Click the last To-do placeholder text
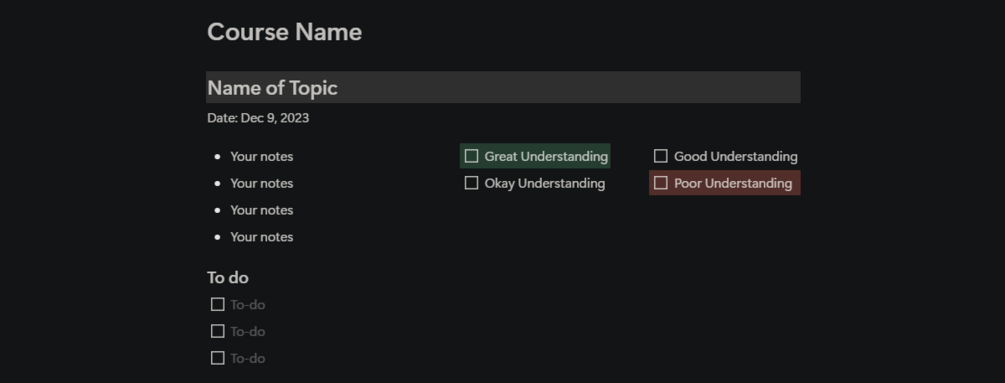Viewport: 1005px width, 383px height. pos(248,359)
